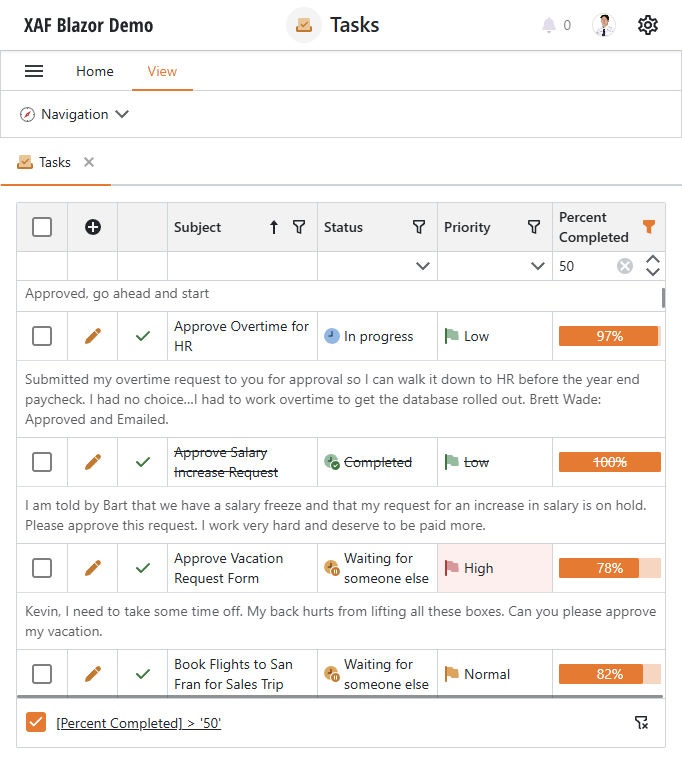Open the user profile avatar

tap(604, 25)
